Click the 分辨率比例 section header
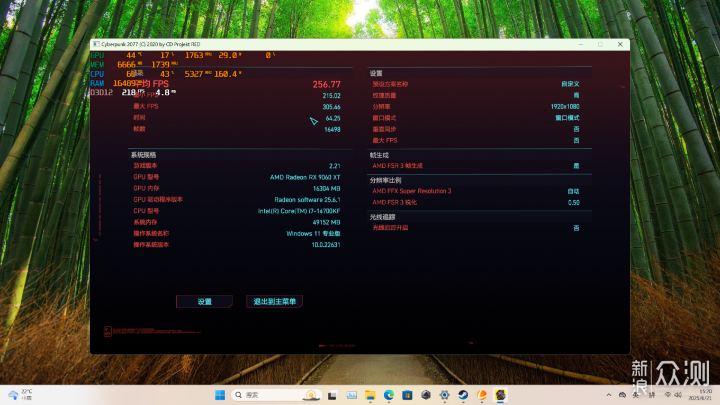Screen dimensions: 720x405 coord(385,180)
